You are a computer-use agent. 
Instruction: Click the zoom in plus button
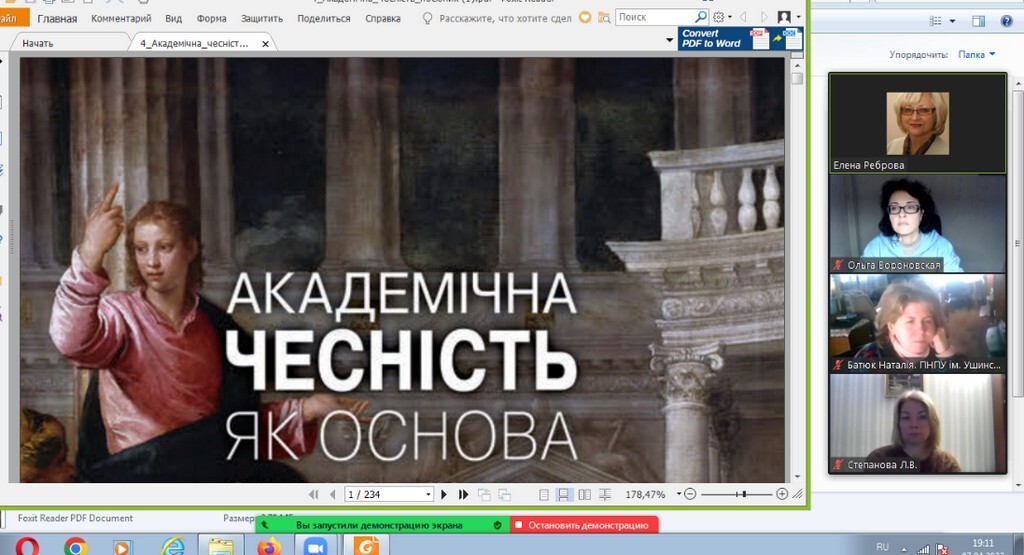[782, 494]
